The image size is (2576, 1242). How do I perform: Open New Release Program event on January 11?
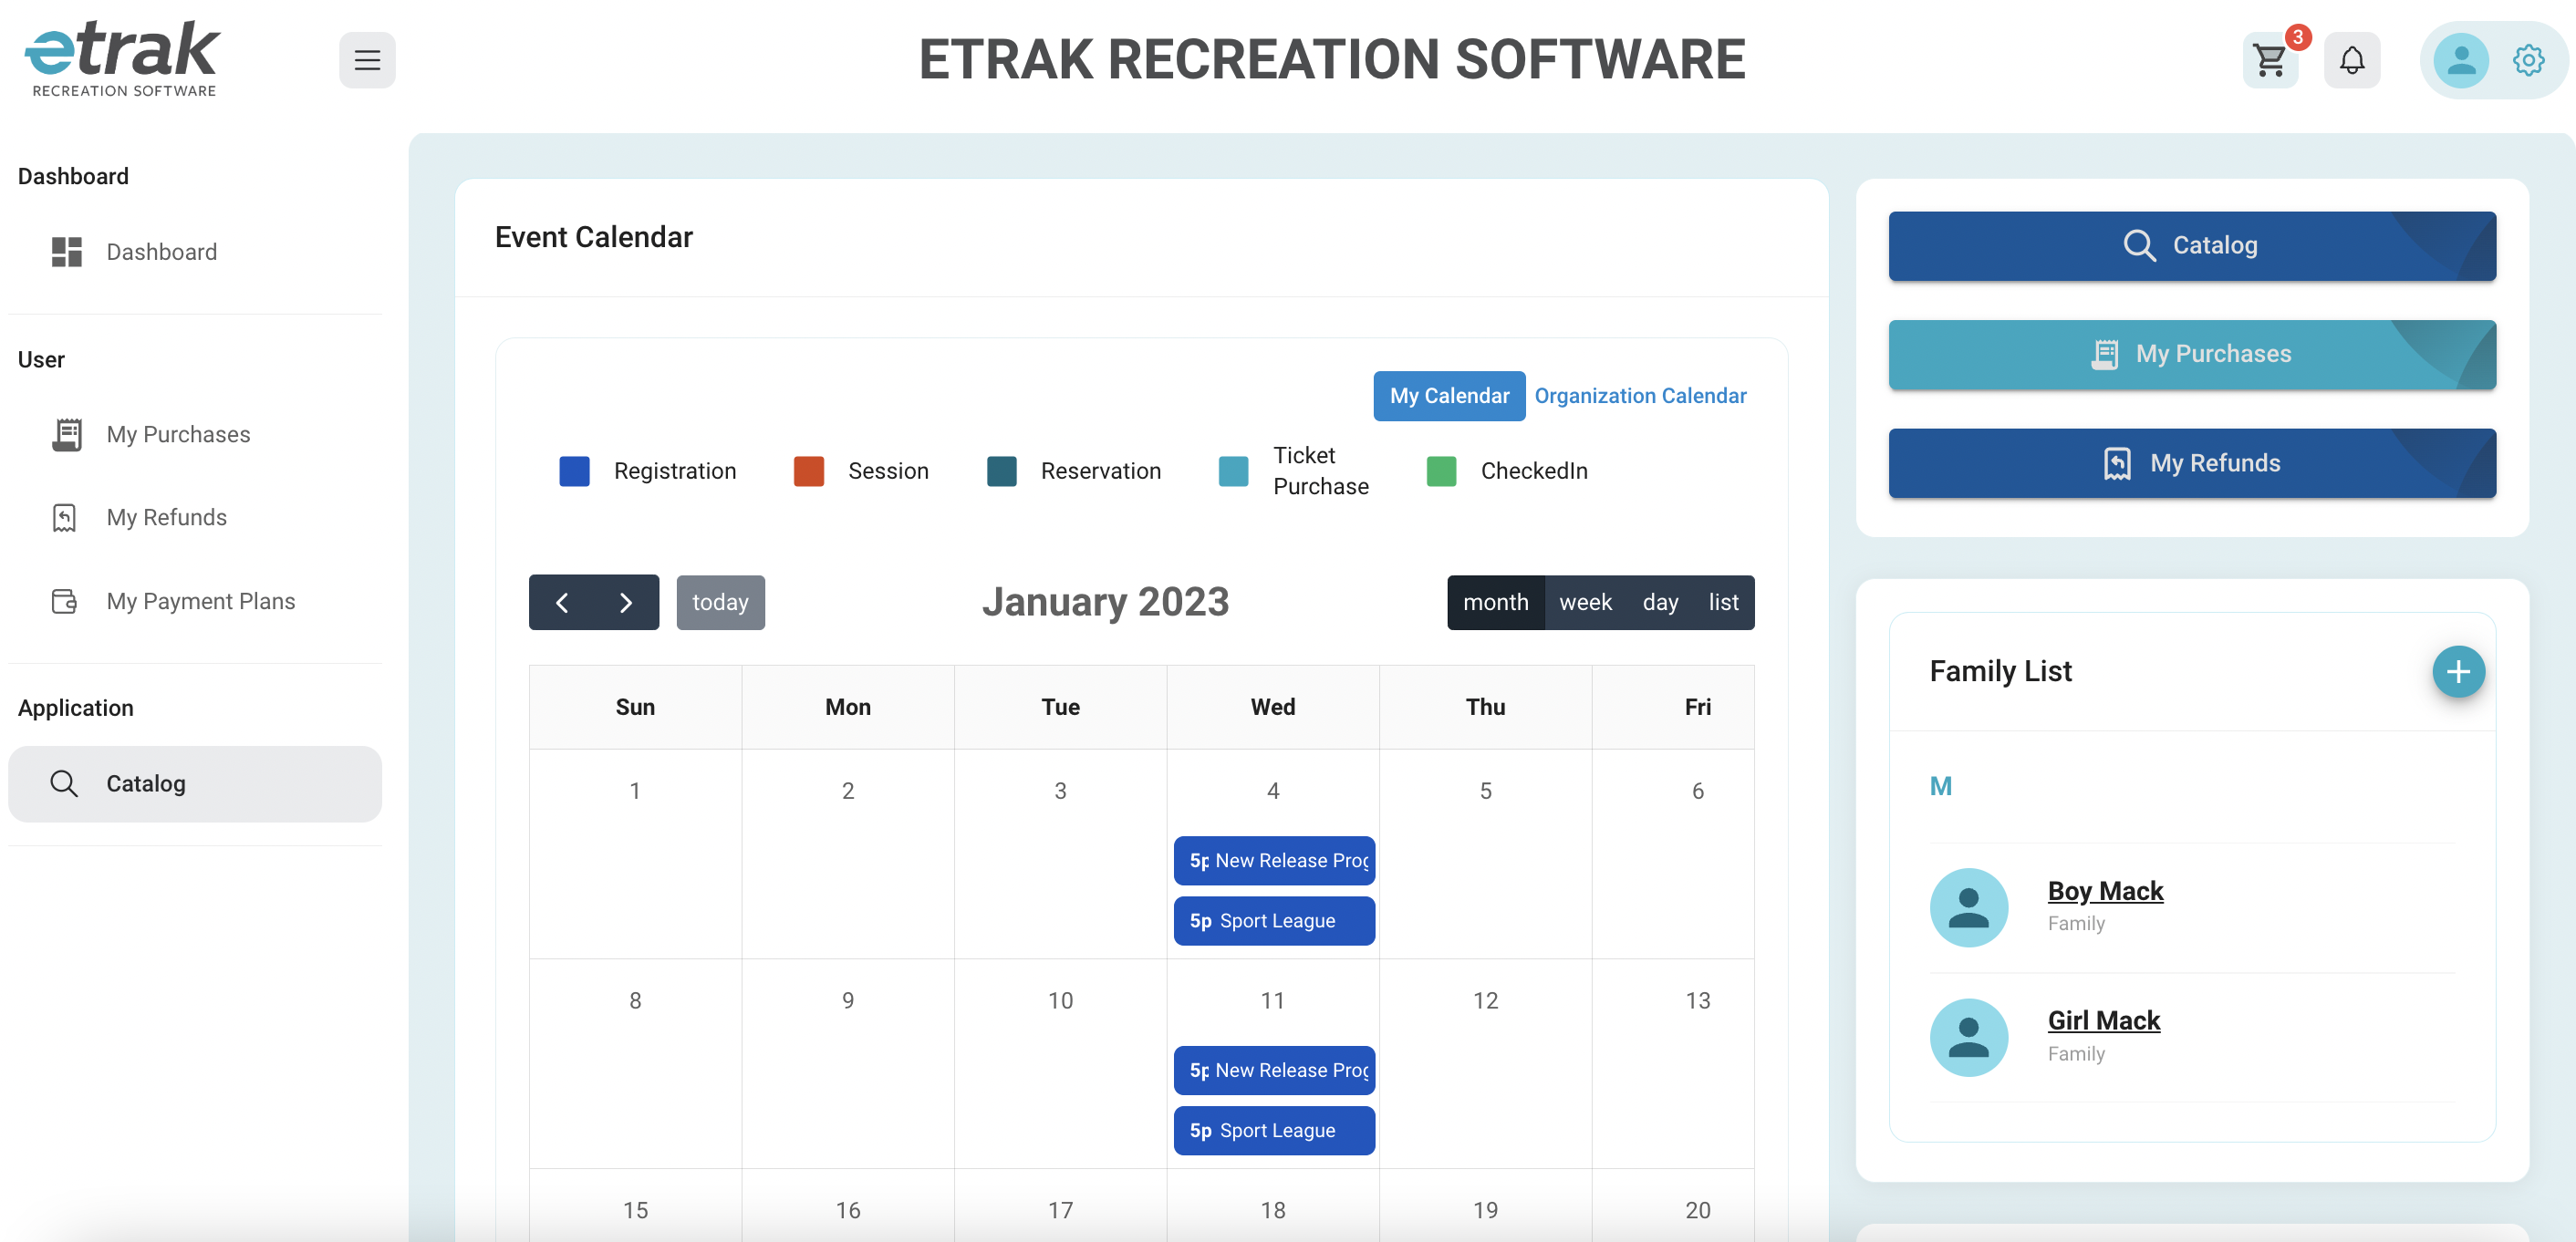(1274, 1071)
